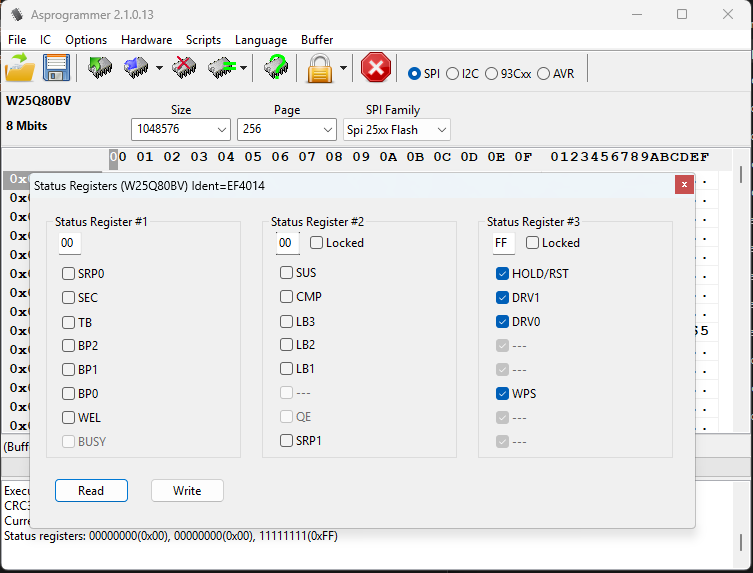Uncheck the HOLD/RST checkbox
The height and width of the screenshot is (573, 753).
tap(502, 273)
